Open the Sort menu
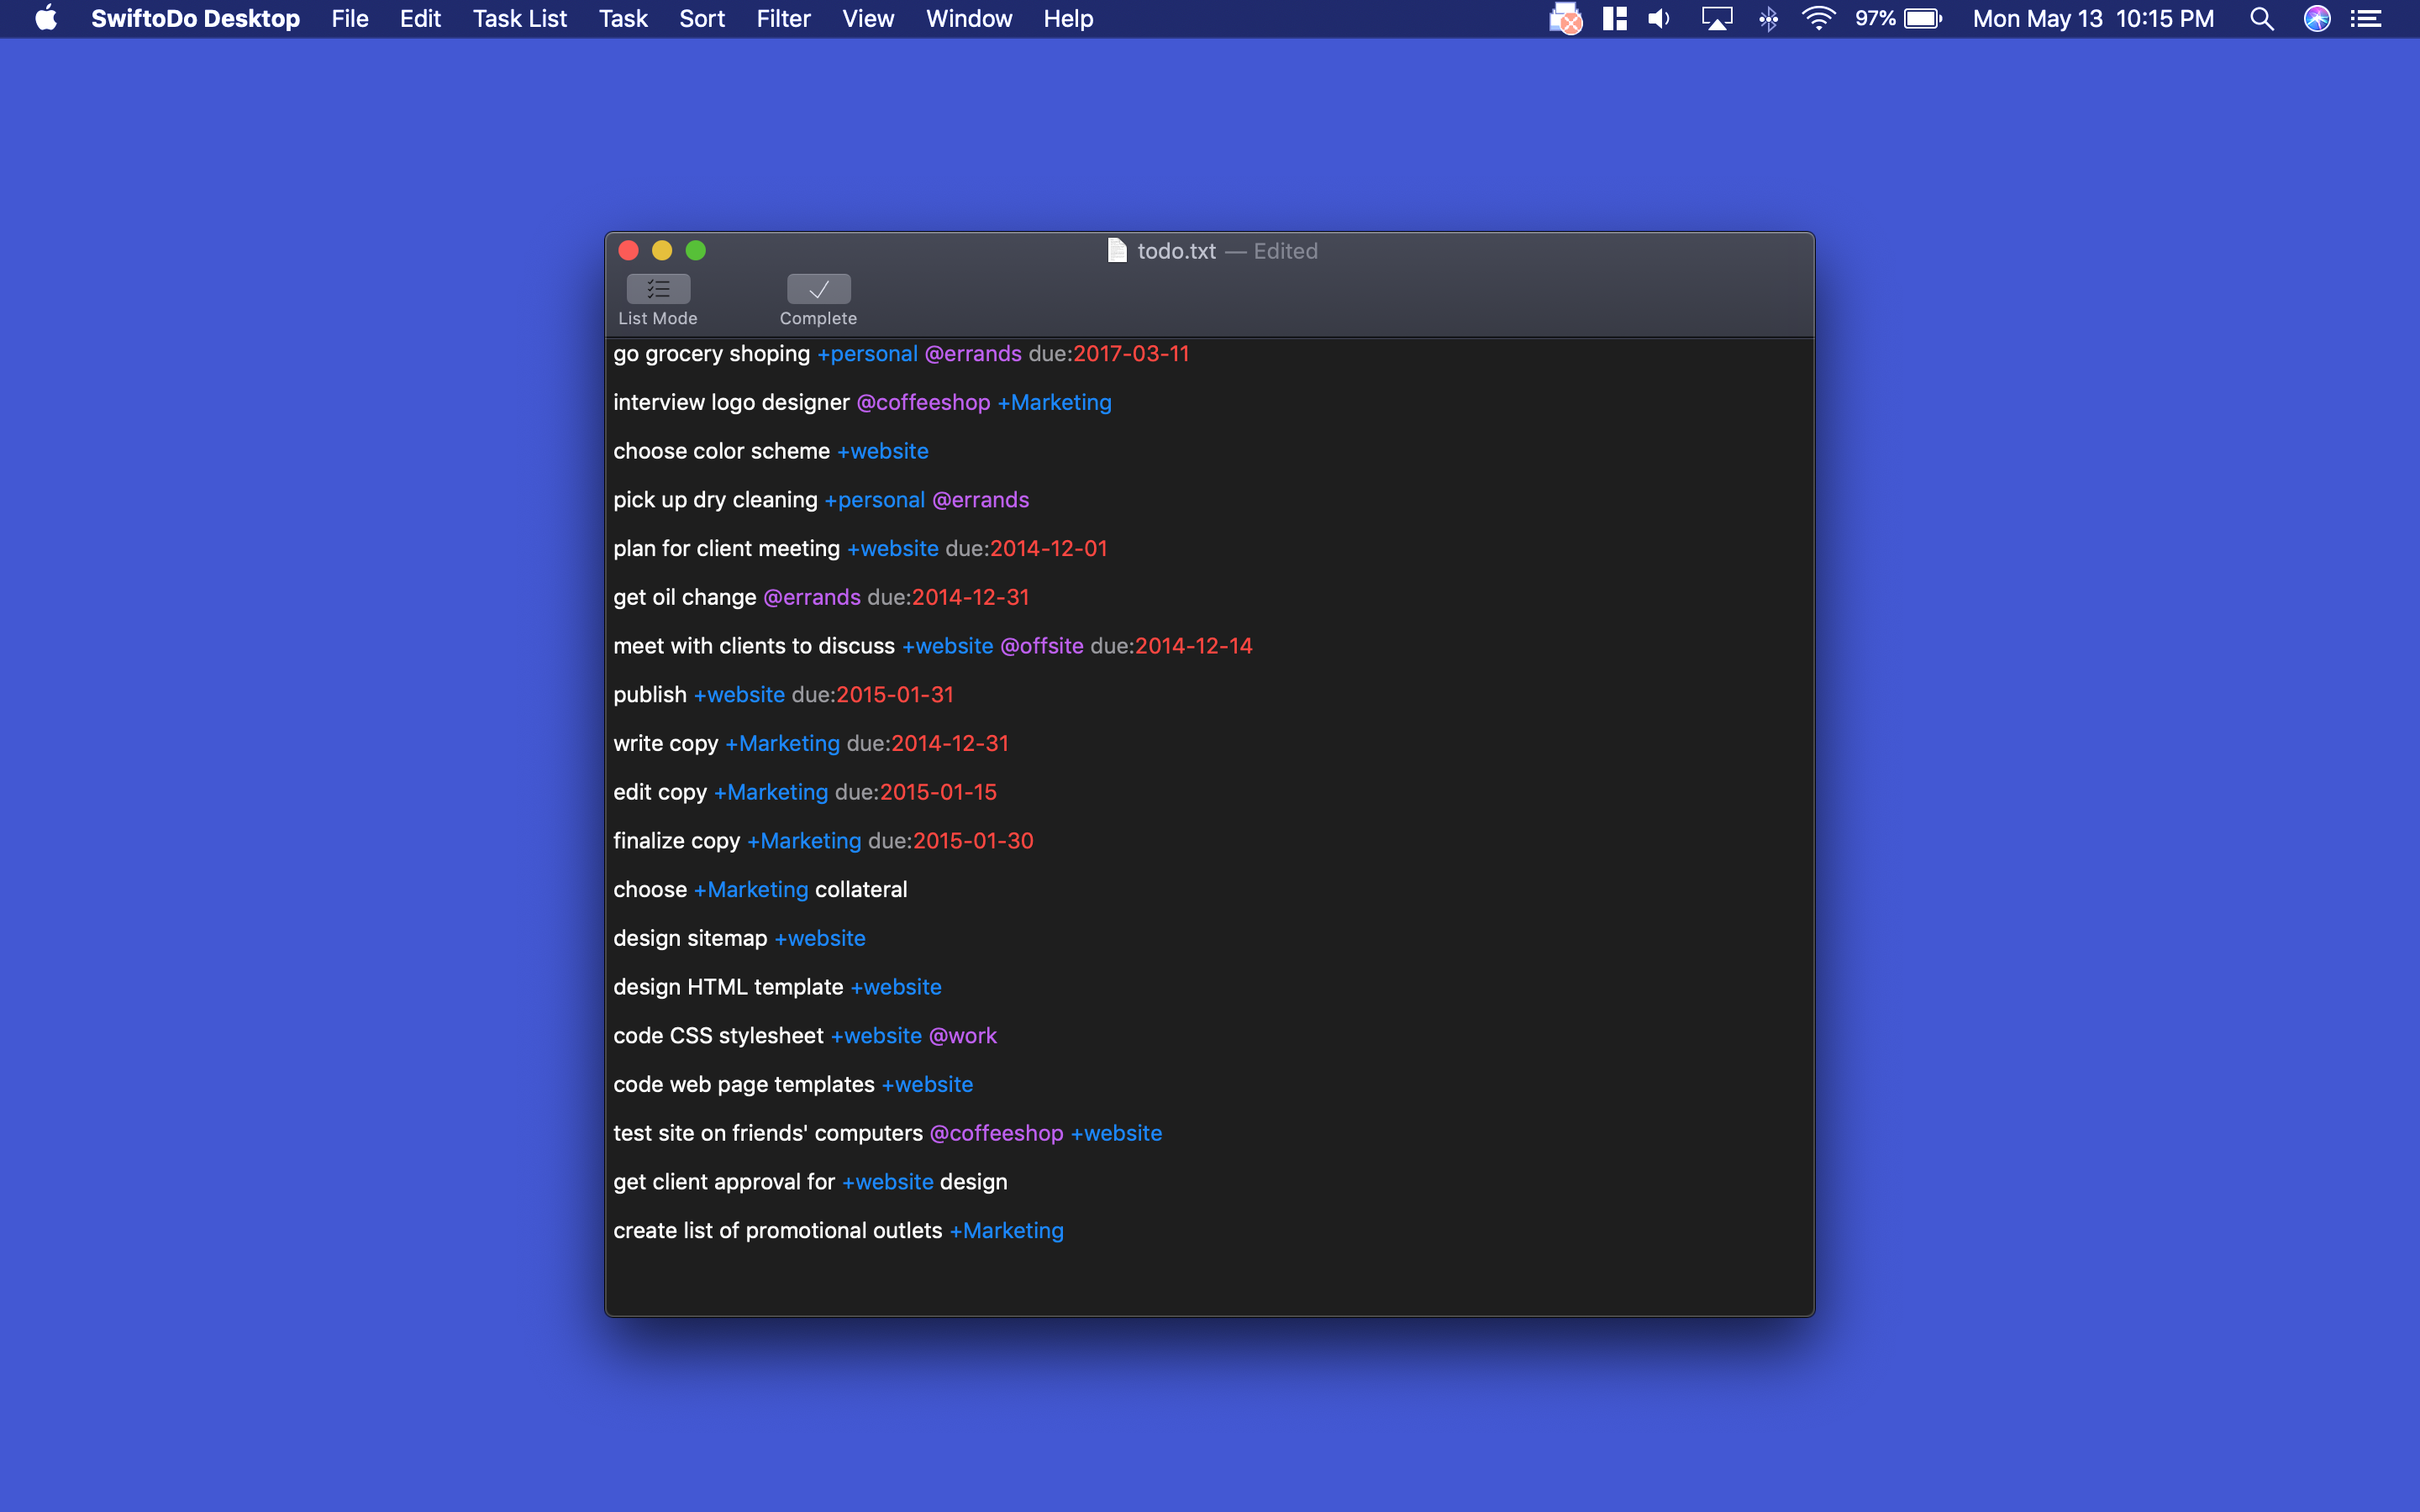 point(701,18)
